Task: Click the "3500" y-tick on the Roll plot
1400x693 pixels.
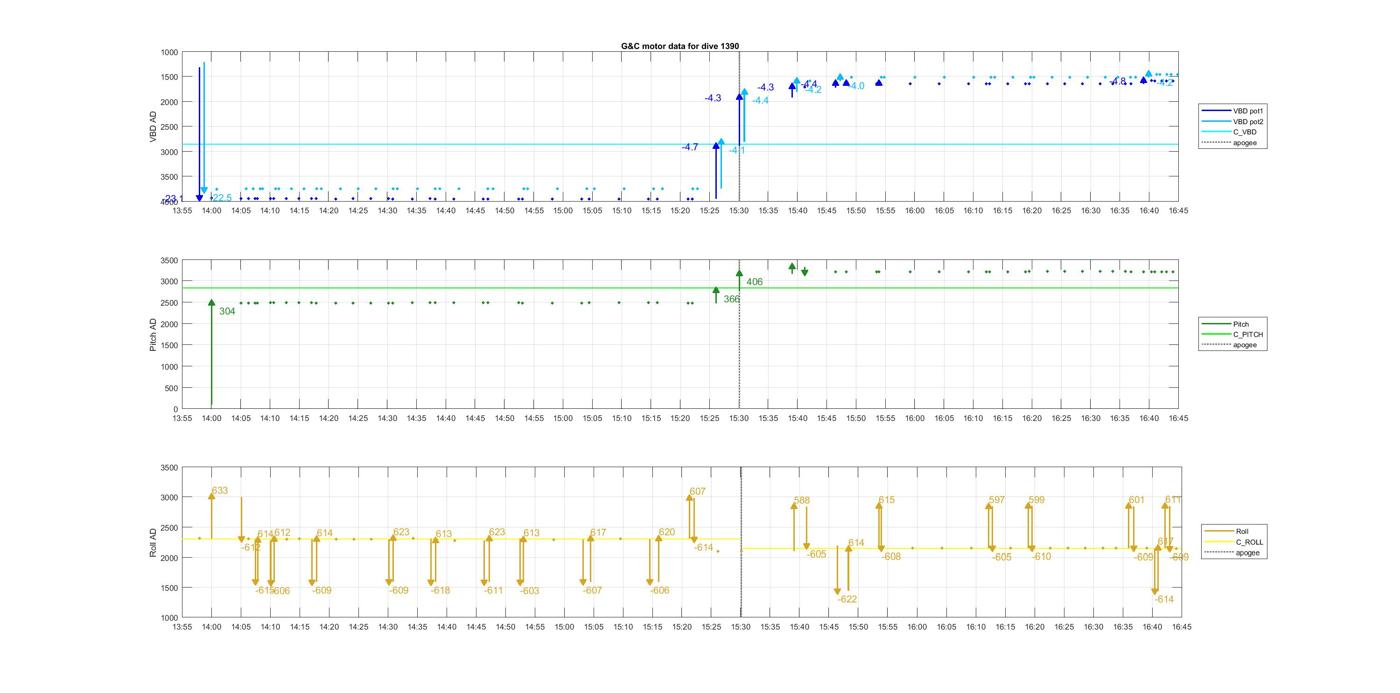Action: click(x=169, y=468)
